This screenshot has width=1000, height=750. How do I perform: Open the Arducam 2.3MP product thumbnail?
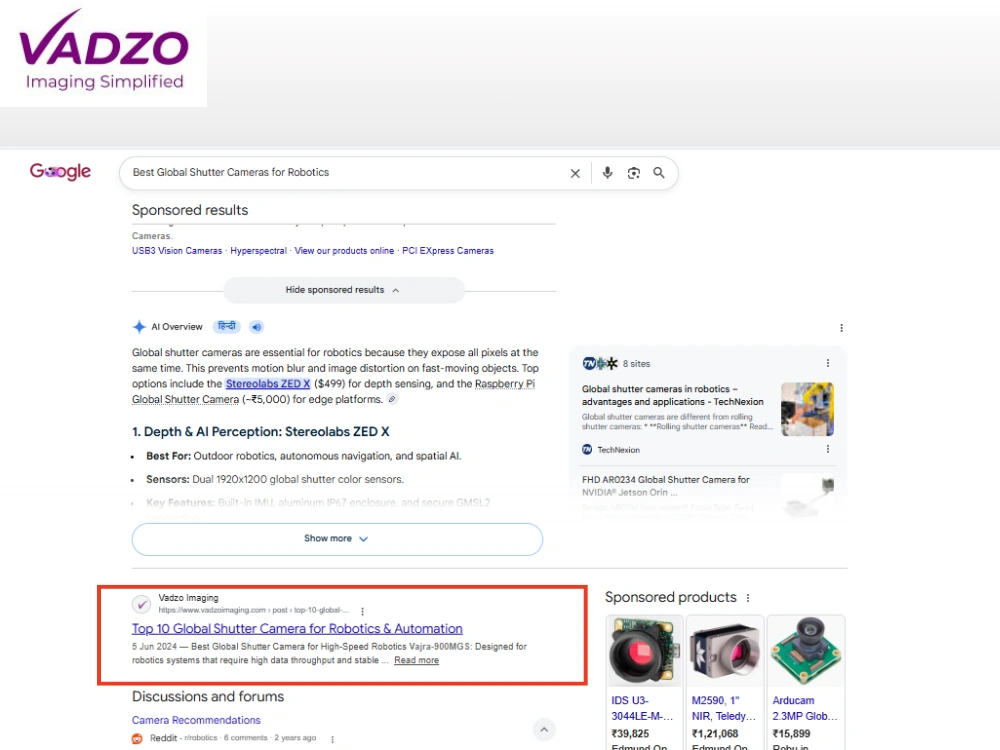806,651
